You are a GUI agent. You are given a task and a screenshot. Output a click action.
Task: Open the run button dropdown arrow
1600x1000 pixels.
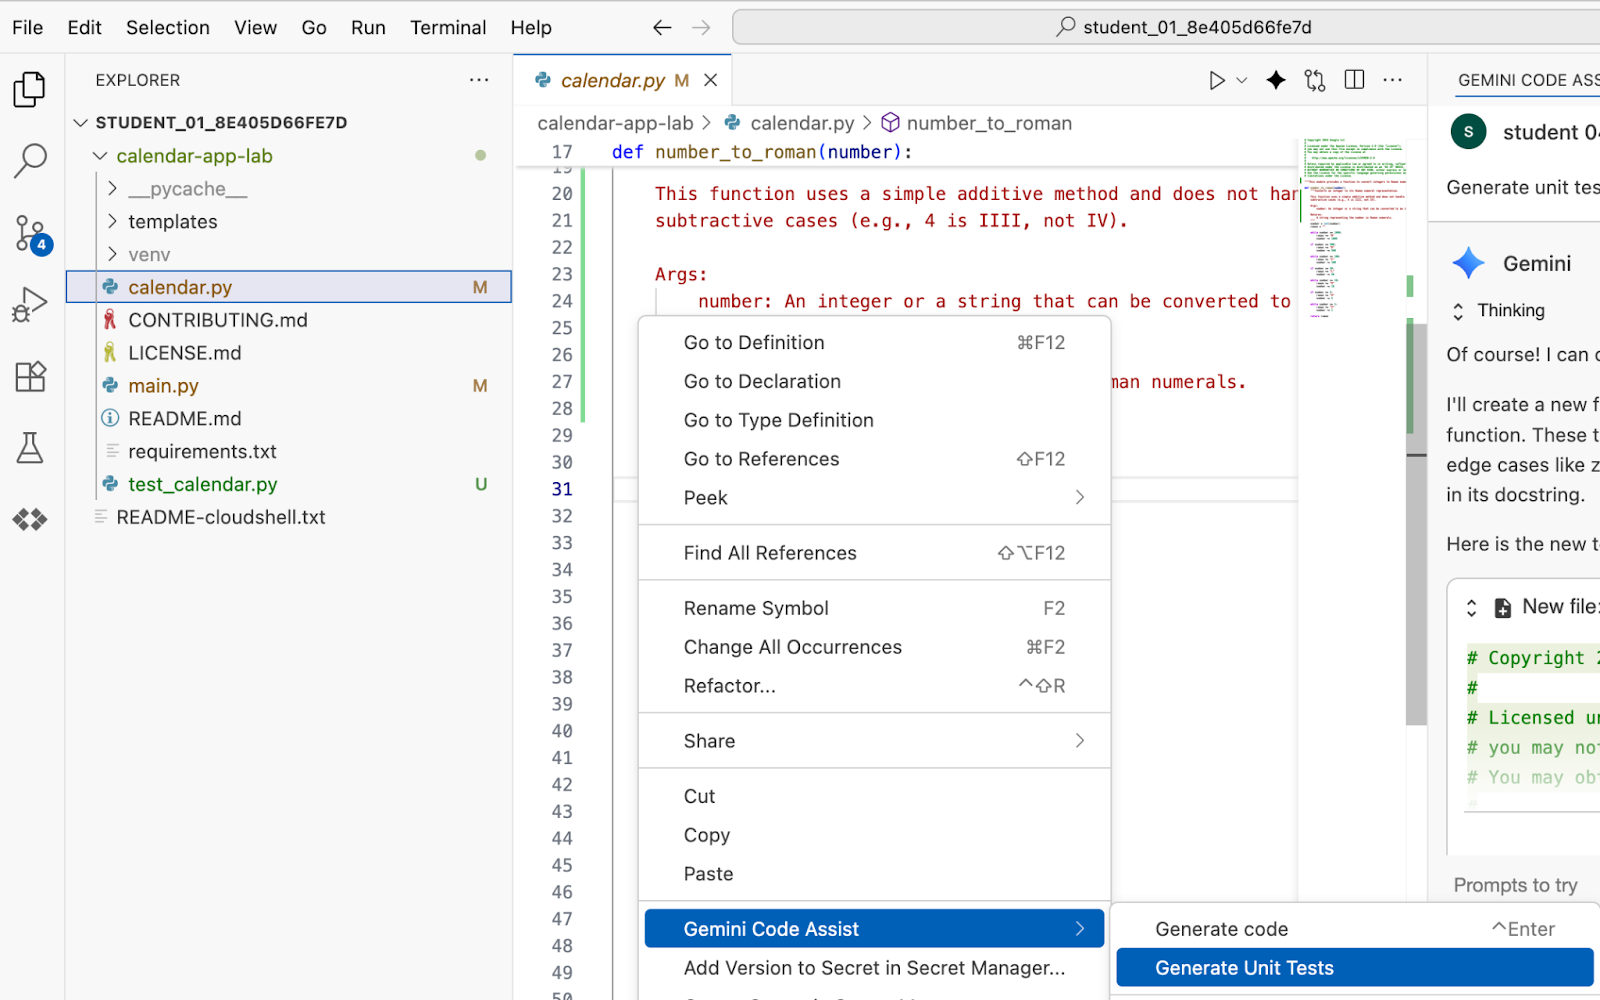coord(1242,81)
